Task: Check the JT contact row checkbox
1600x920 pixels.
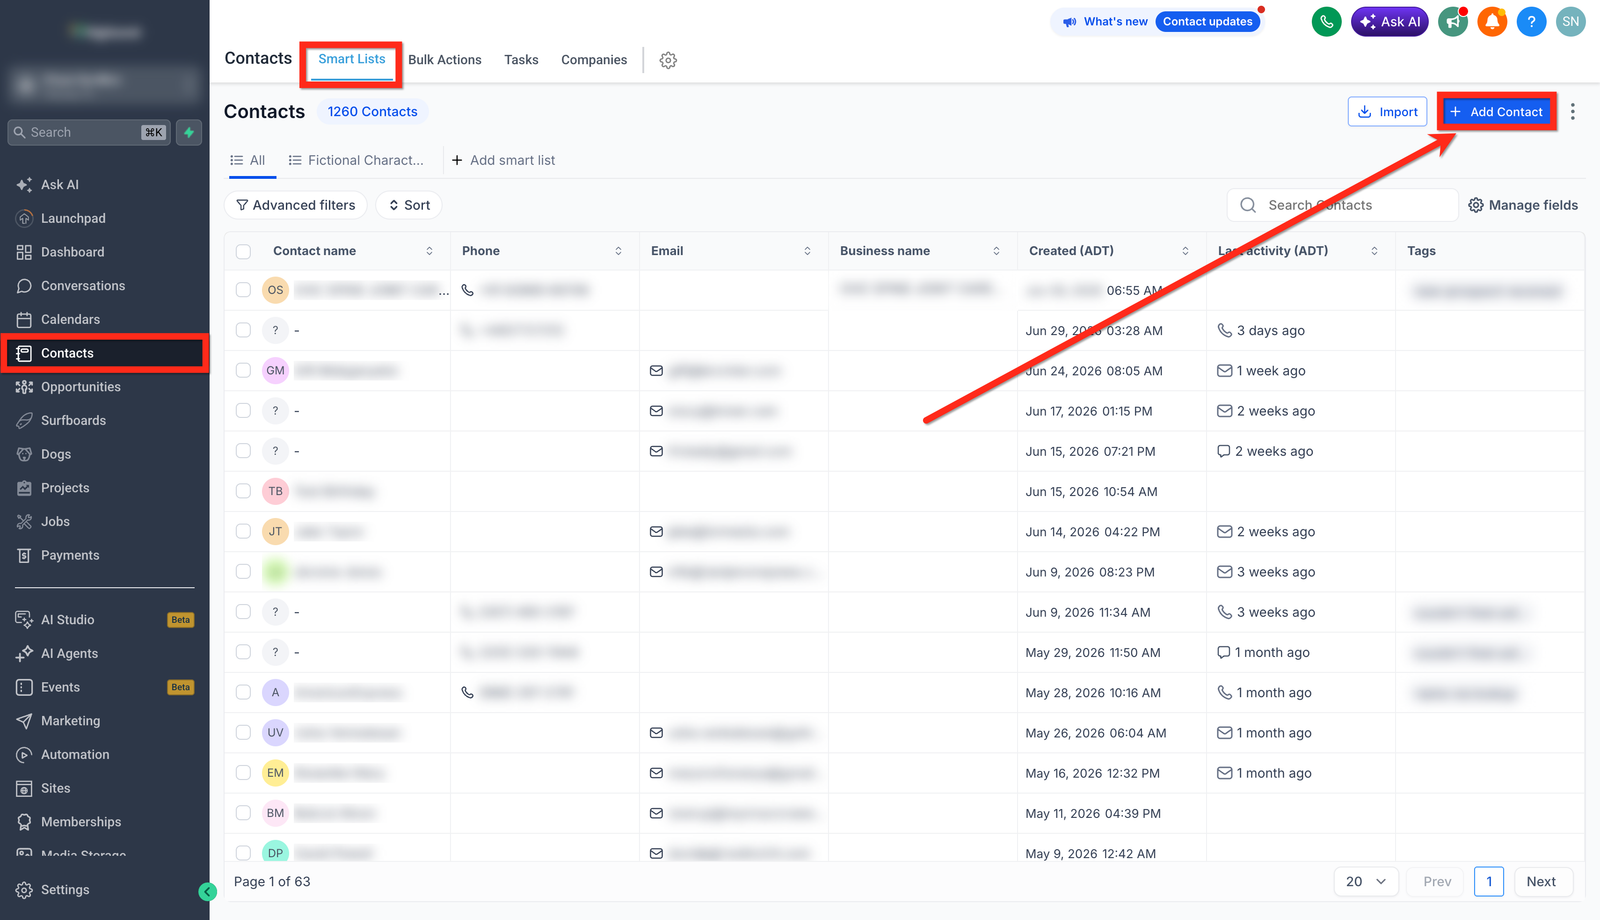Action: 243,531
